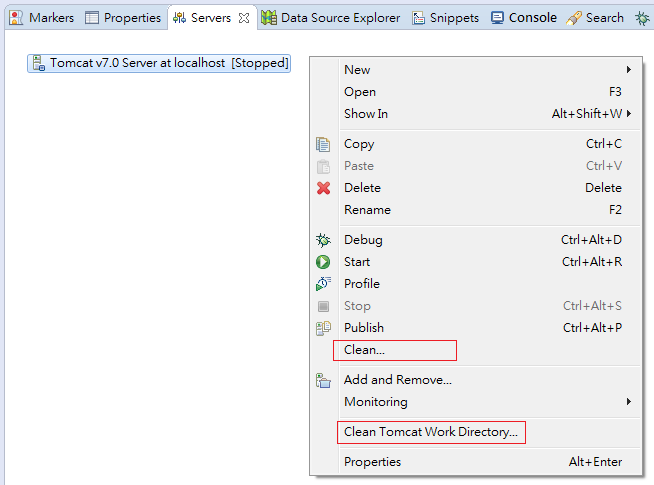Choose Clean... from the context menu
Screen dimensions: 654x485
pos(365,350)
